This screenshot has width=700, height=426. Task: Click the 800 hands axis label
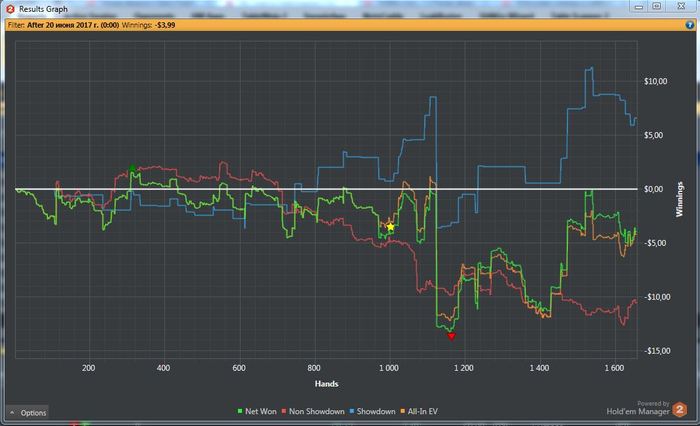point(314,368)
